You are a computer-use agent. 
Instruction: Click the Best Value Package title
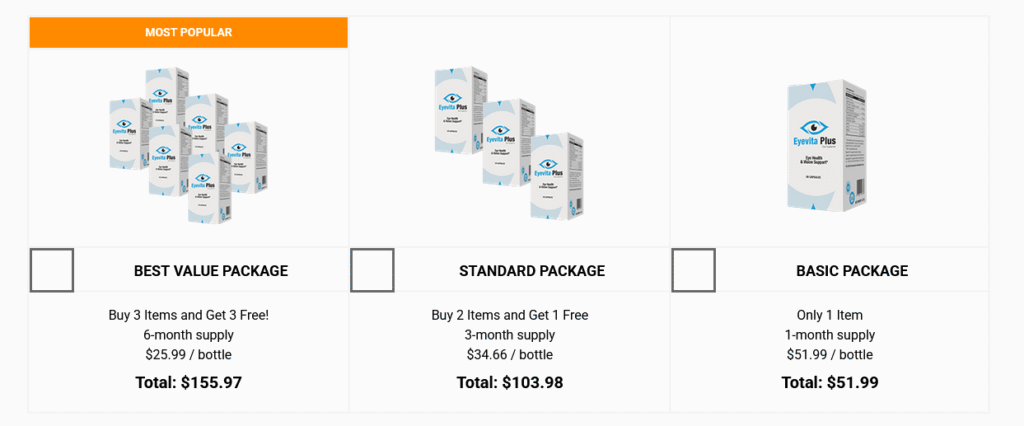(x=211, y=271)
